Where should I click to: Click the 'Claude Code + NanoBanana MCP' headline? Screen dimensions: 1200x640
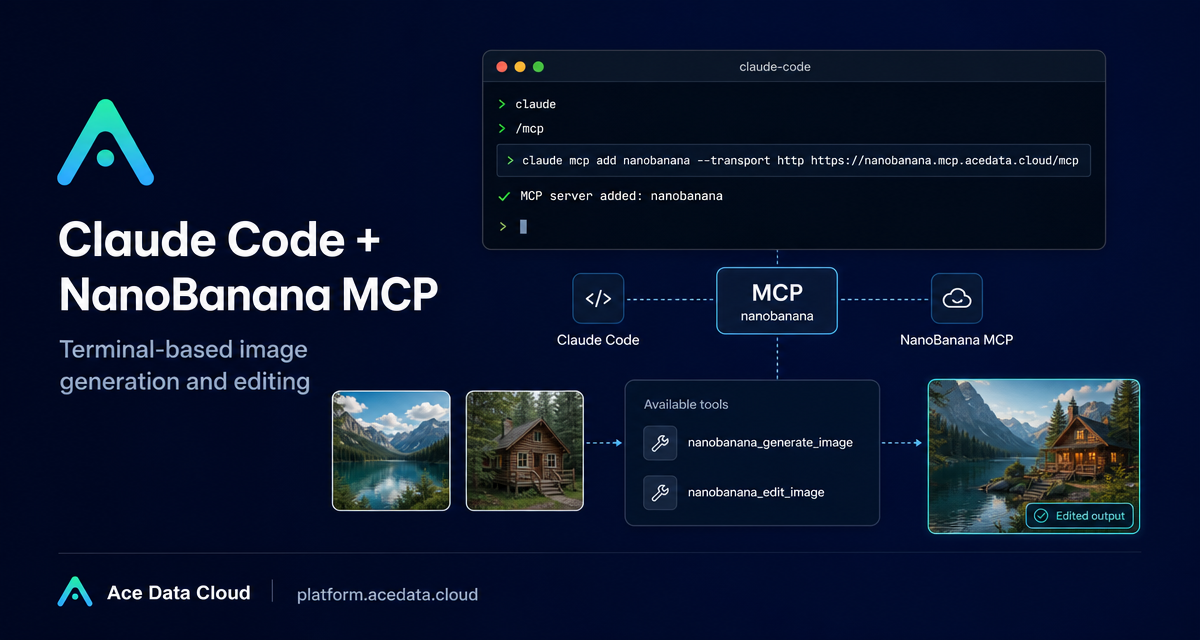(x=248, y=267)
